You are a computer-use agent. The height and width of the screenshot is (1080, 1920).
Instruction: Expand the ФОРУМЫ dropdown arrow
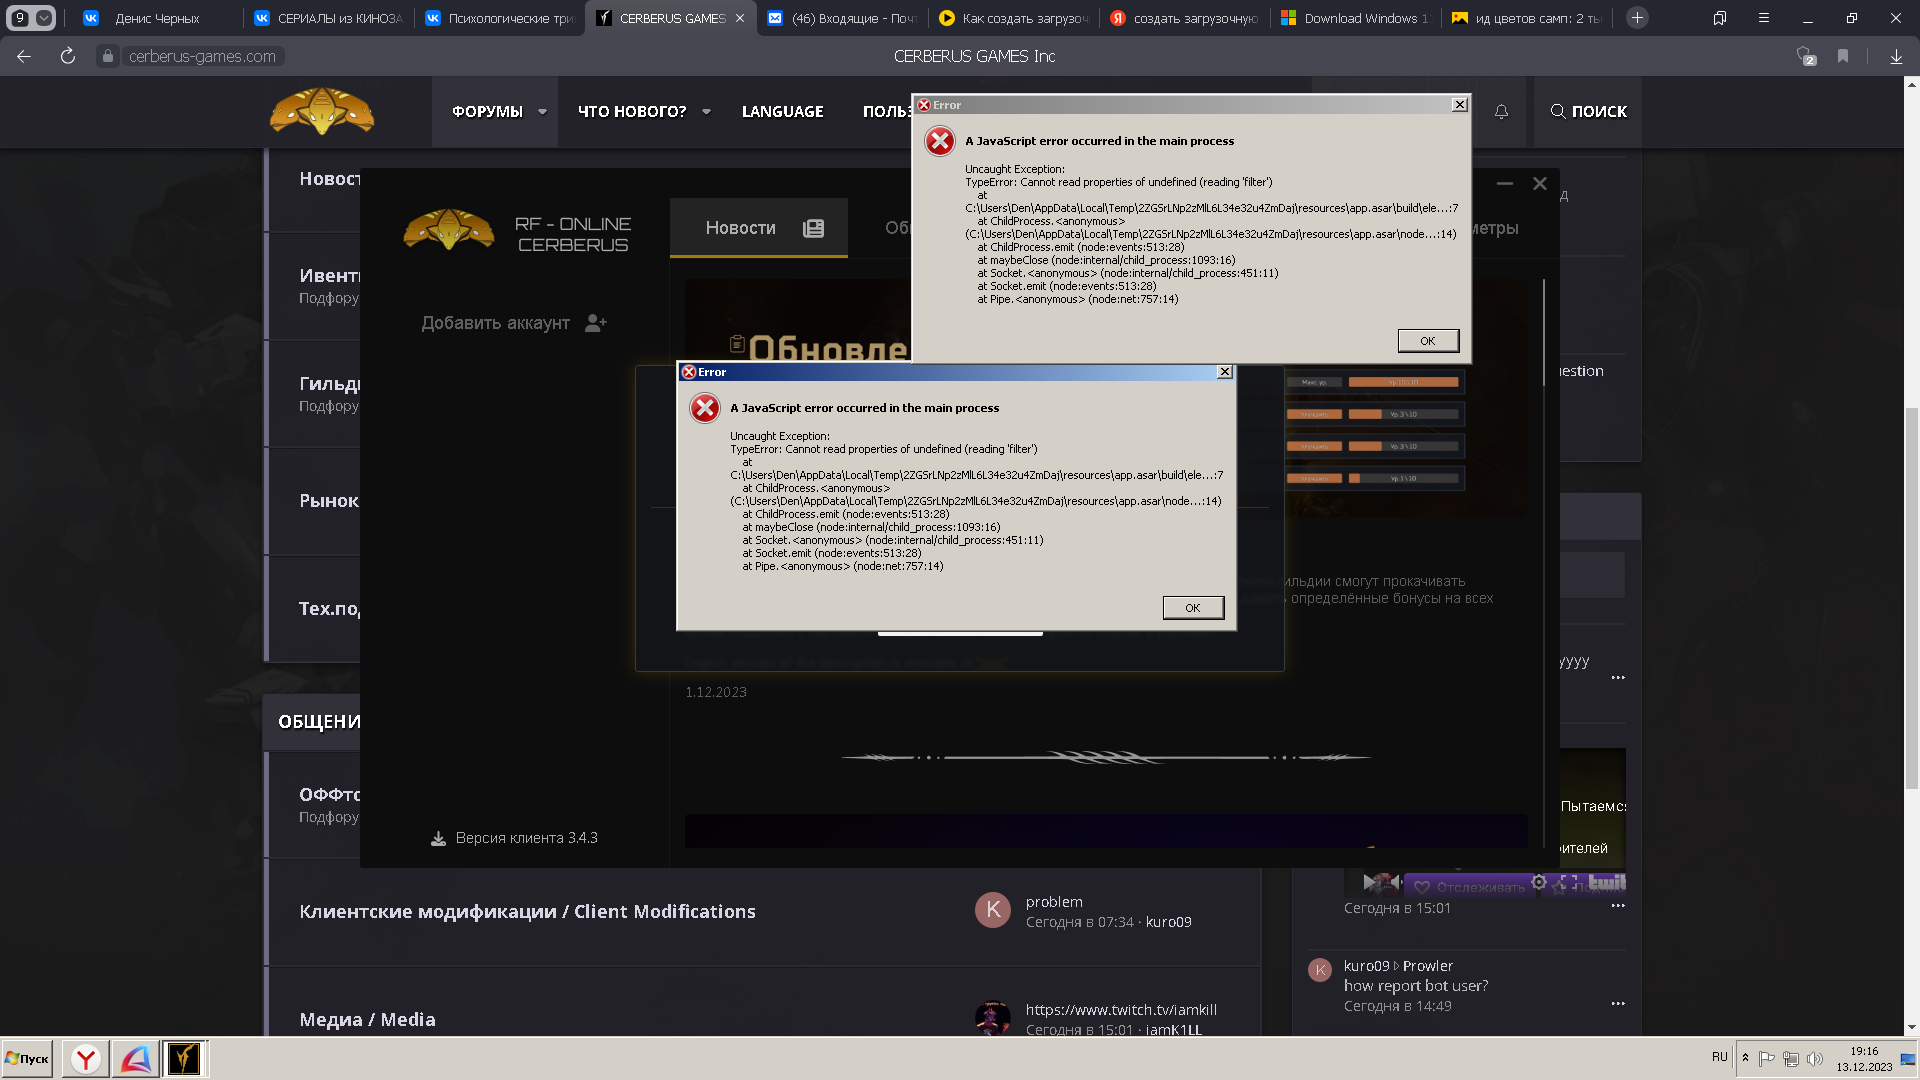pos(542,112)
